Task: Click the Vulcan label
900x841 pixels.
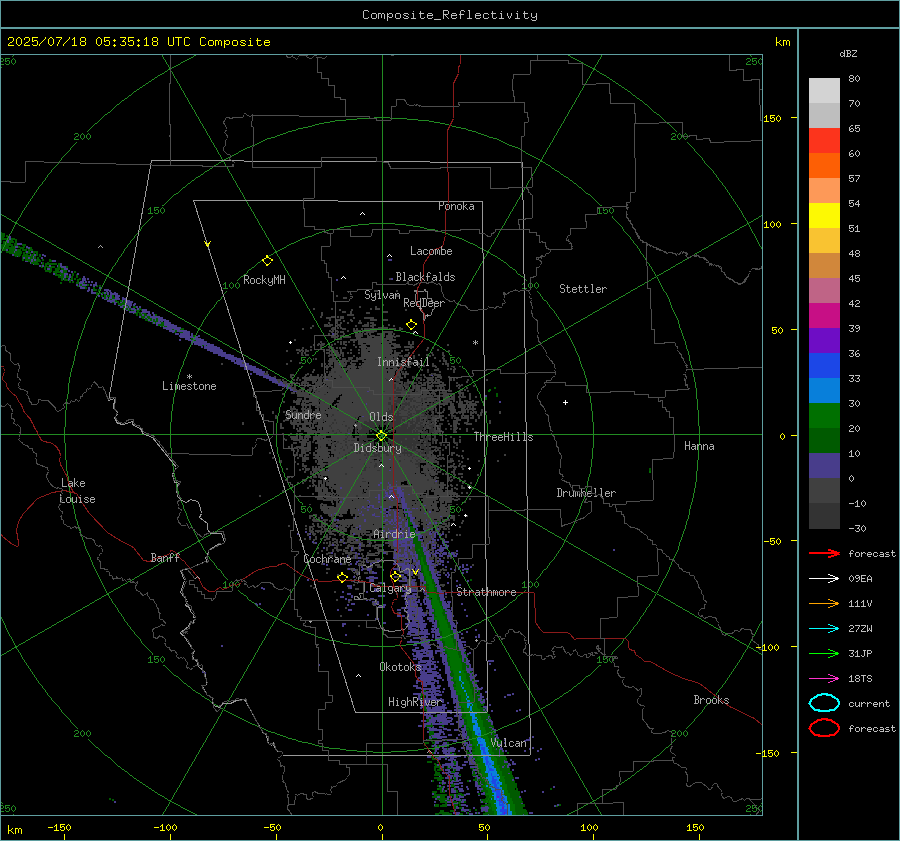Action: point(509,743)
